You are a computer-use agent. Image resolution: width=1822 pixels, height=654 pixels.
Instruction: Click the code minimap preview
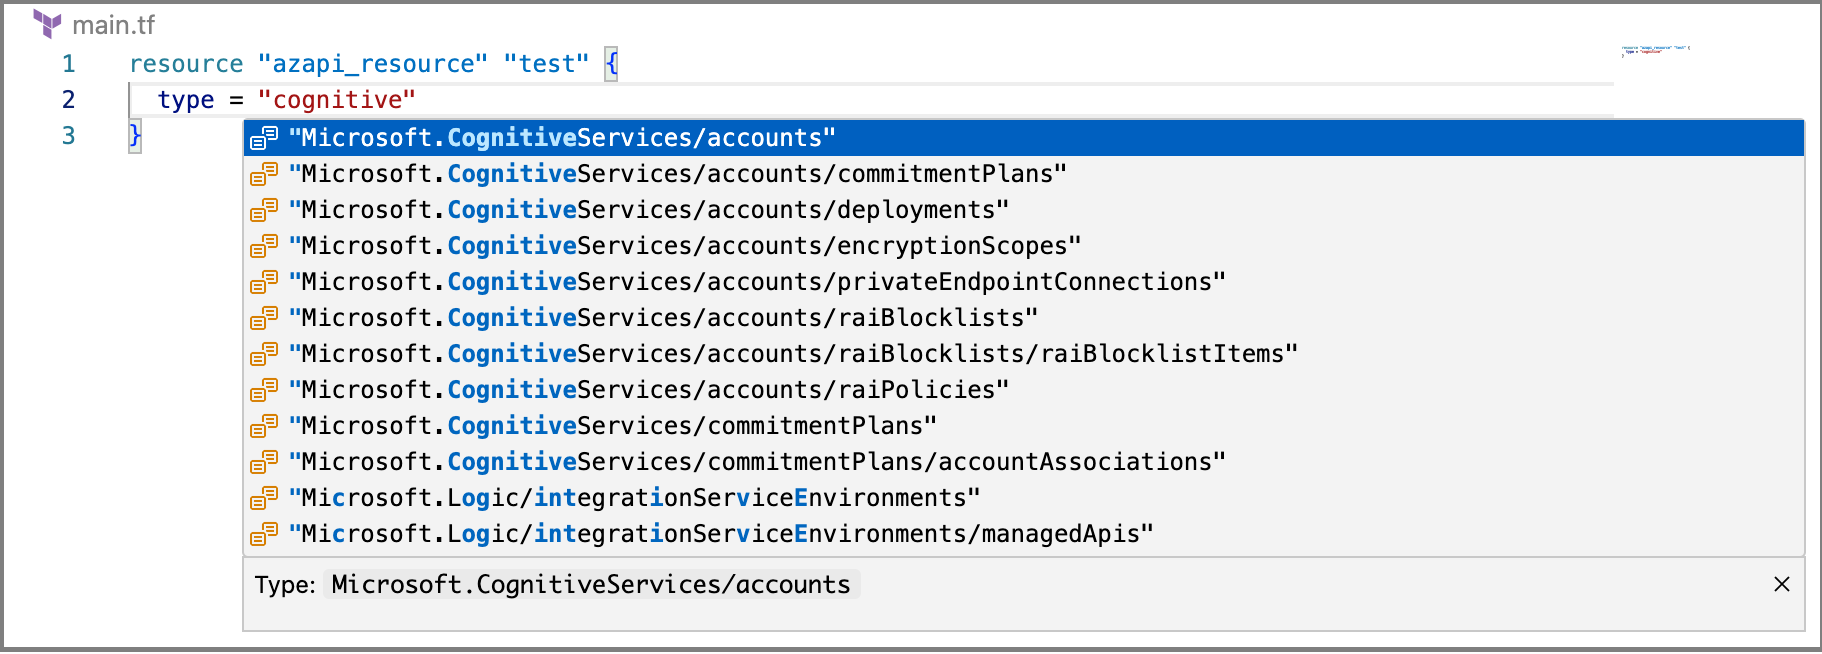(x=1655, y=50)
